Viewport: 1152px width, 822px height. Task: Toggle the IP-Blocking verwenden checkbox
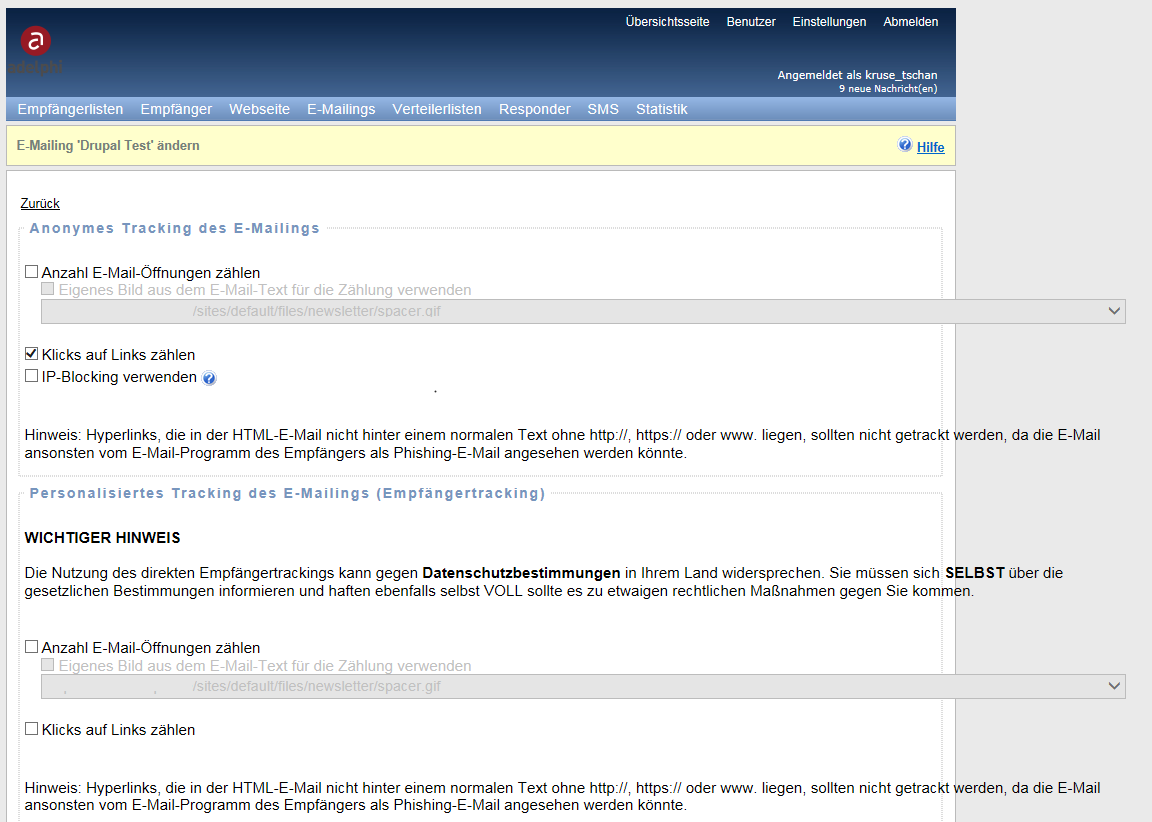click(x=32, y=377)
